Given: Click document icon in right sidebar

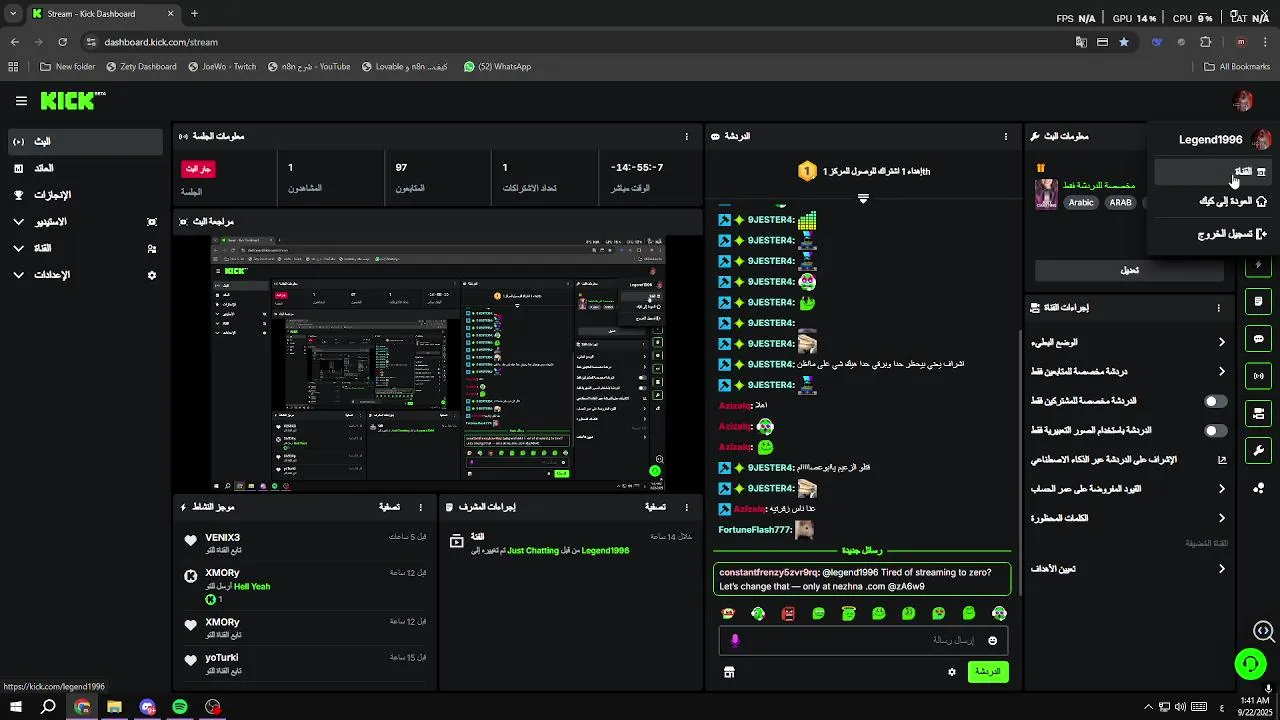Looking at the screenshot, I should [x=1258, y=301].
